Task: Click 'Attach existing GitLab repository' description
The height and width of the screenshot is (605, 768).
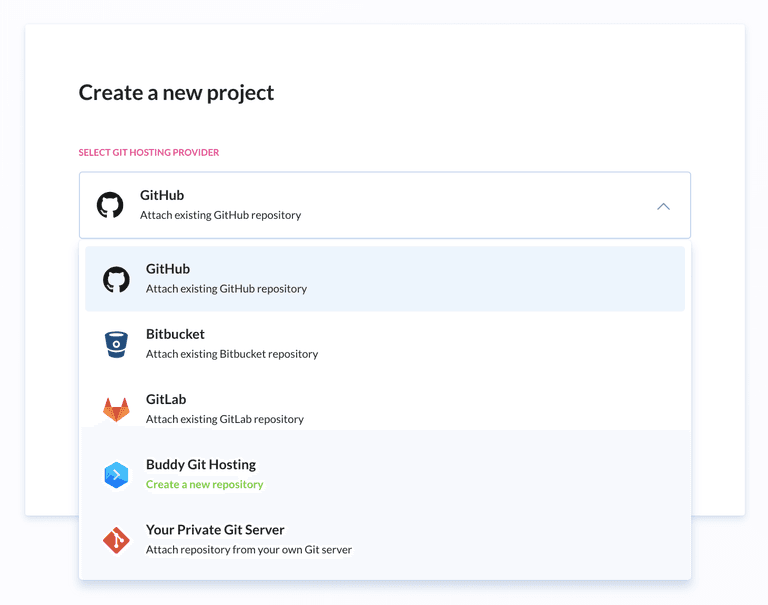Action: pyautogui.click(x=225, y=419)
